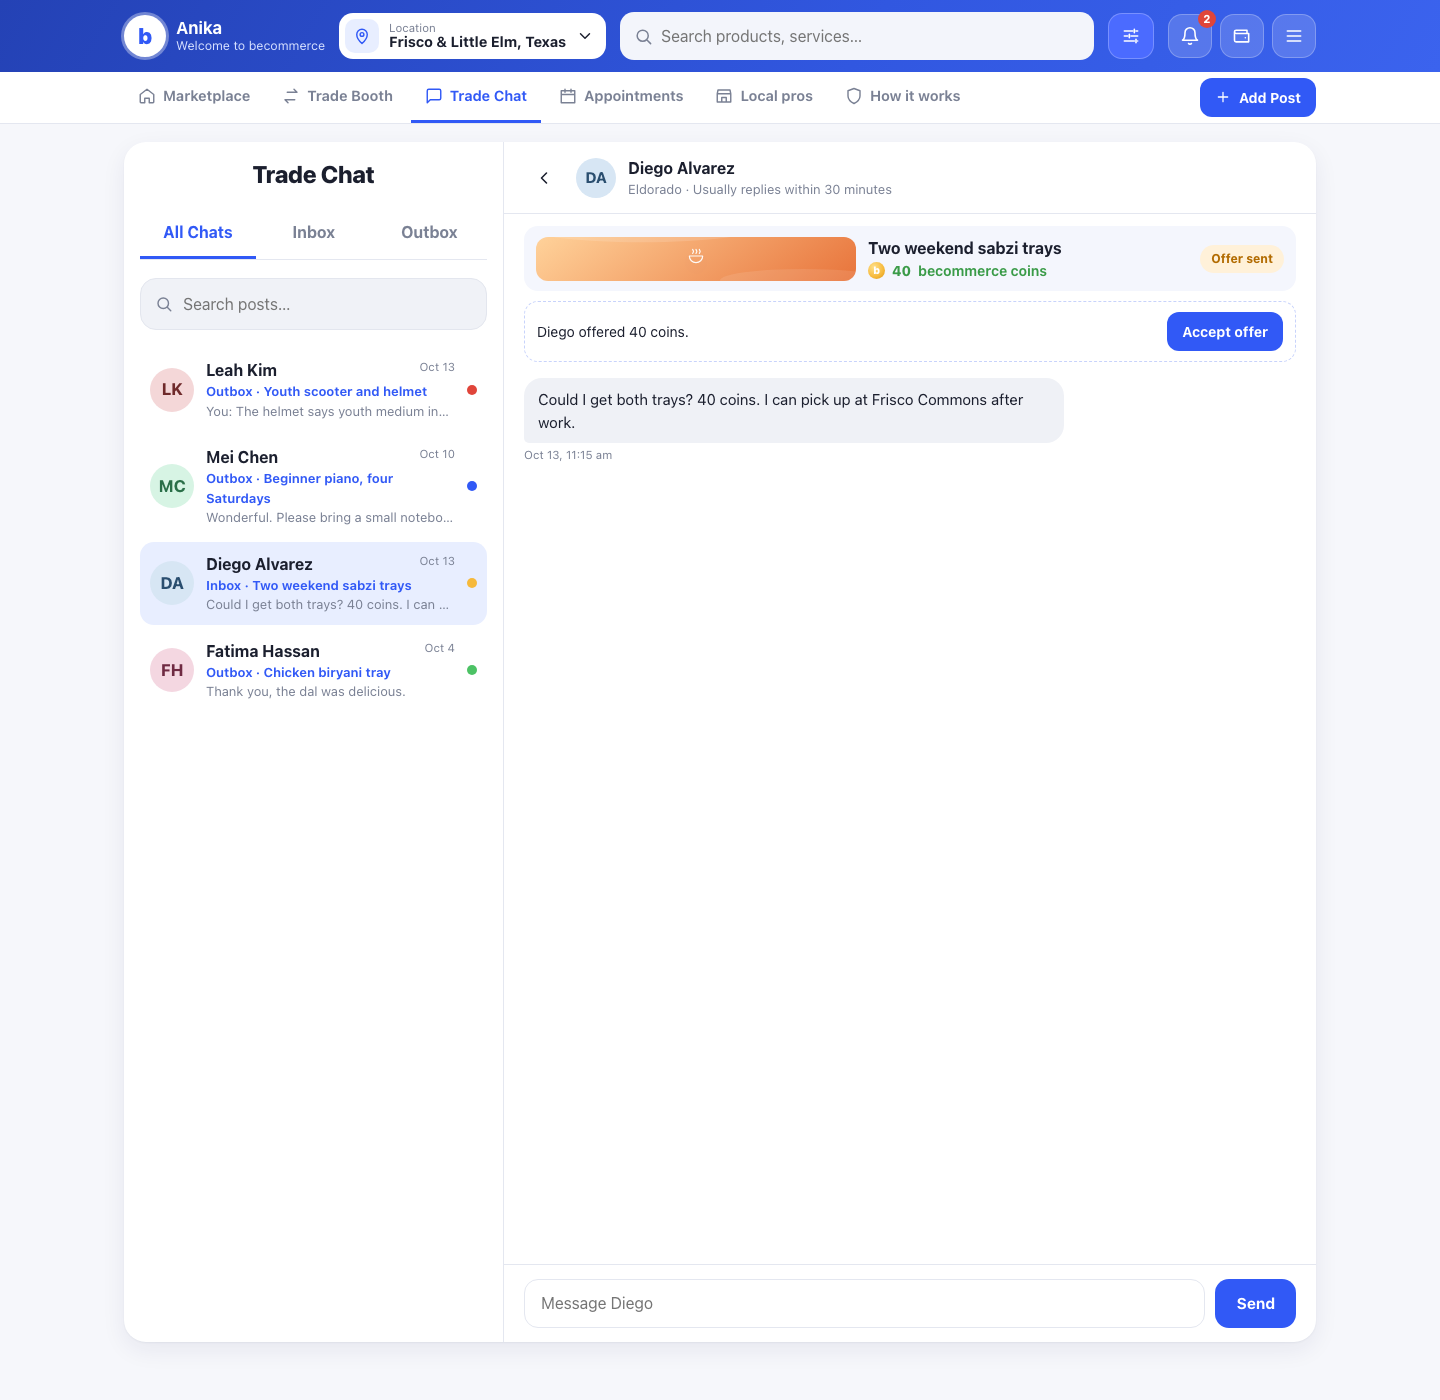Click the location pin icon
The height and width of the screenshot is (1400, 1440).
[362, 36]
